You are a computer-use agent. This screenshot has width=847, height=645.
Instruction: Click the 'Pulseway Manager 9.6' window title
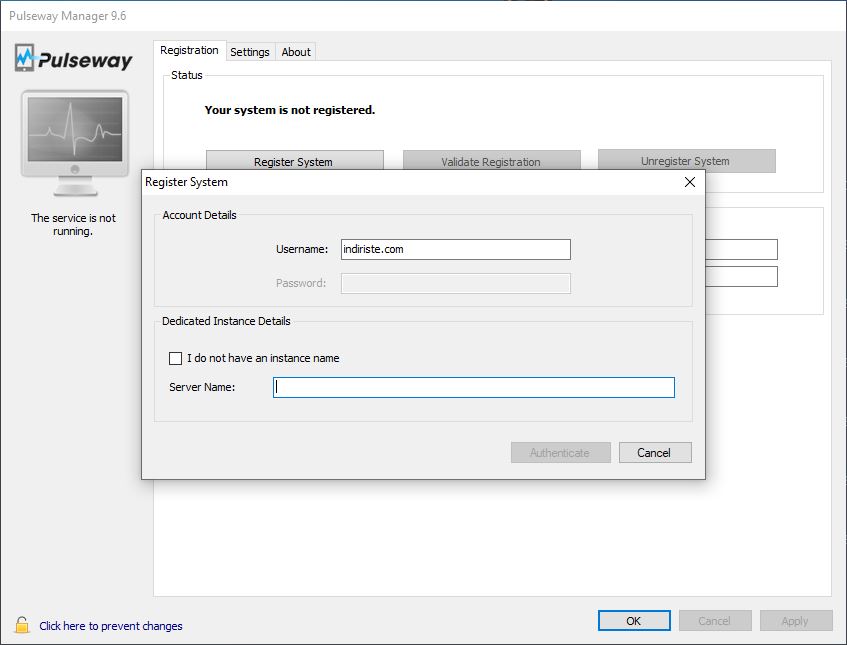pyautogui.click(x=68, y=16)
